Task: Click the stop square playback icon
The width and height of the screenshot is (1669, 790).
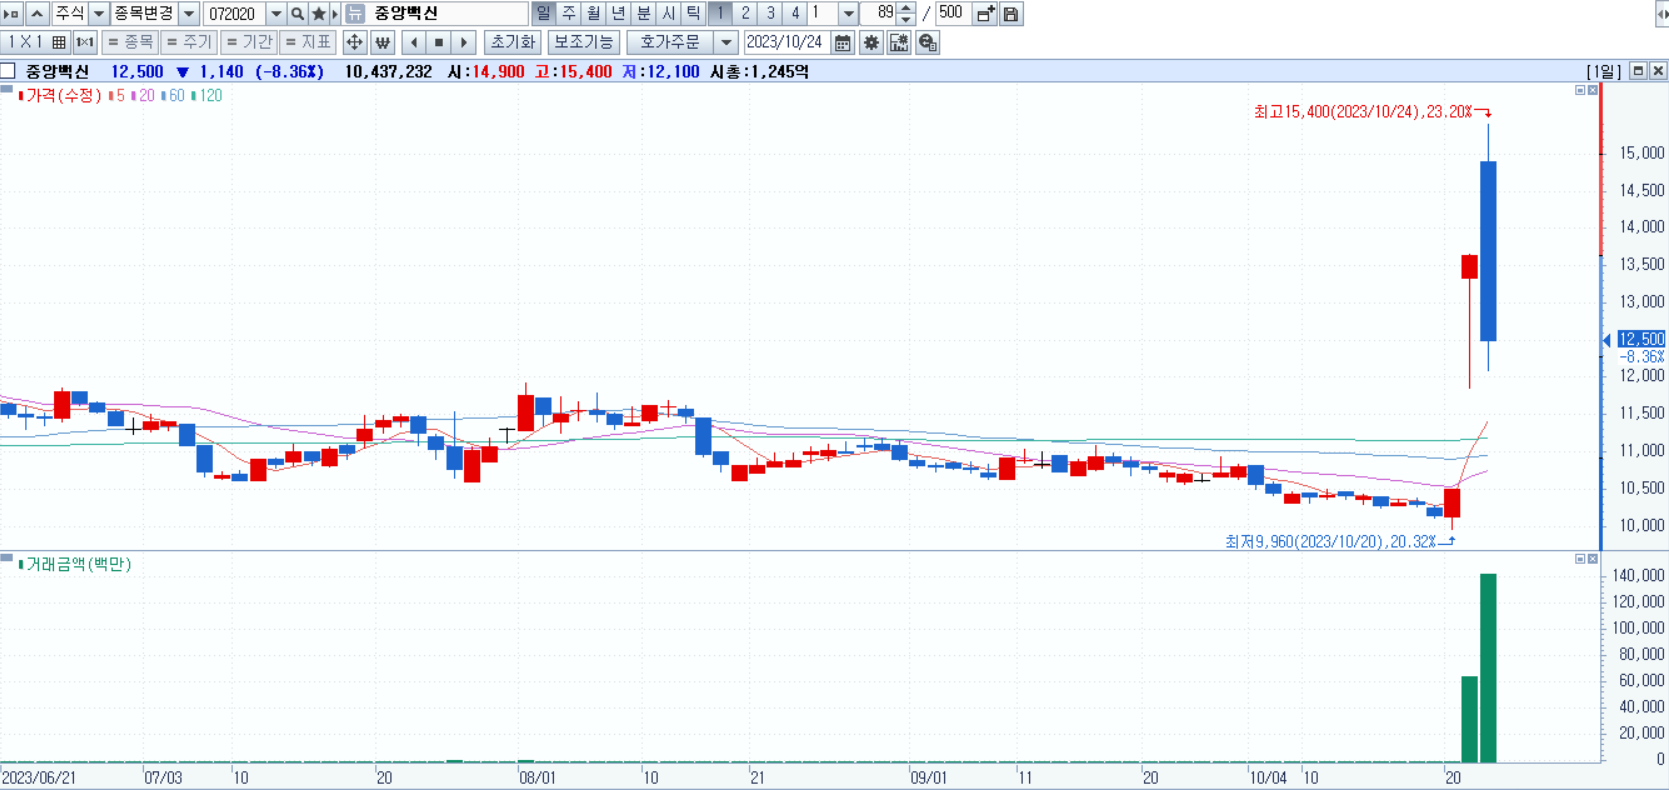Action: (x=438, y=42)
